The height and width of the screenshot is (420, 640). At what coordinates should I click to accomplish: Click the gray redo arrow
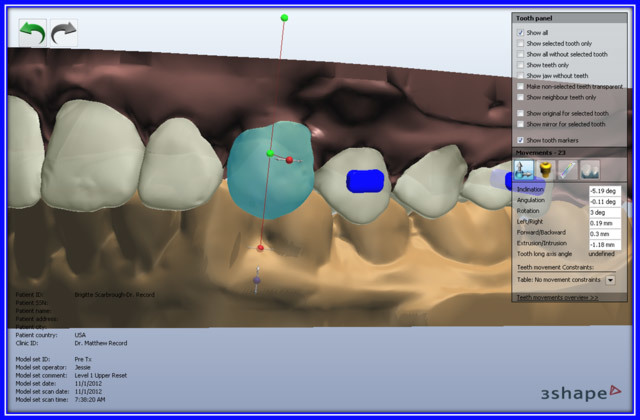click(65, 32)
